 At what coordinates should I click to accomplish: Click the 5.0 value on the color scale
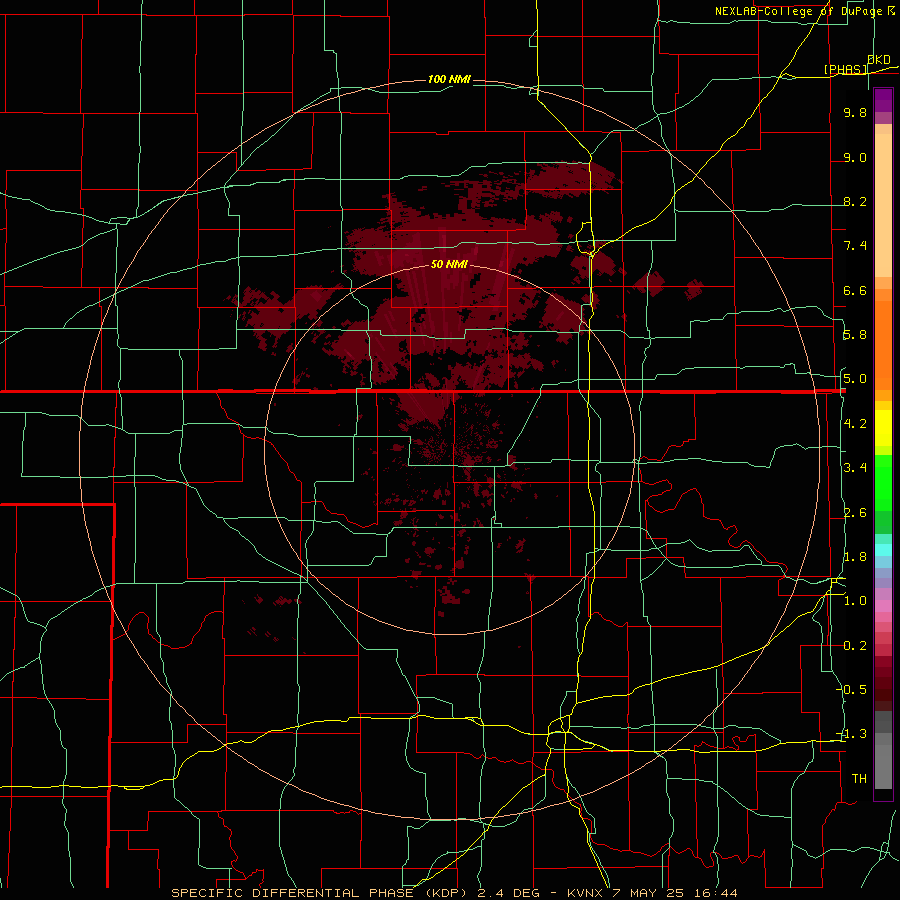[855, 379]
